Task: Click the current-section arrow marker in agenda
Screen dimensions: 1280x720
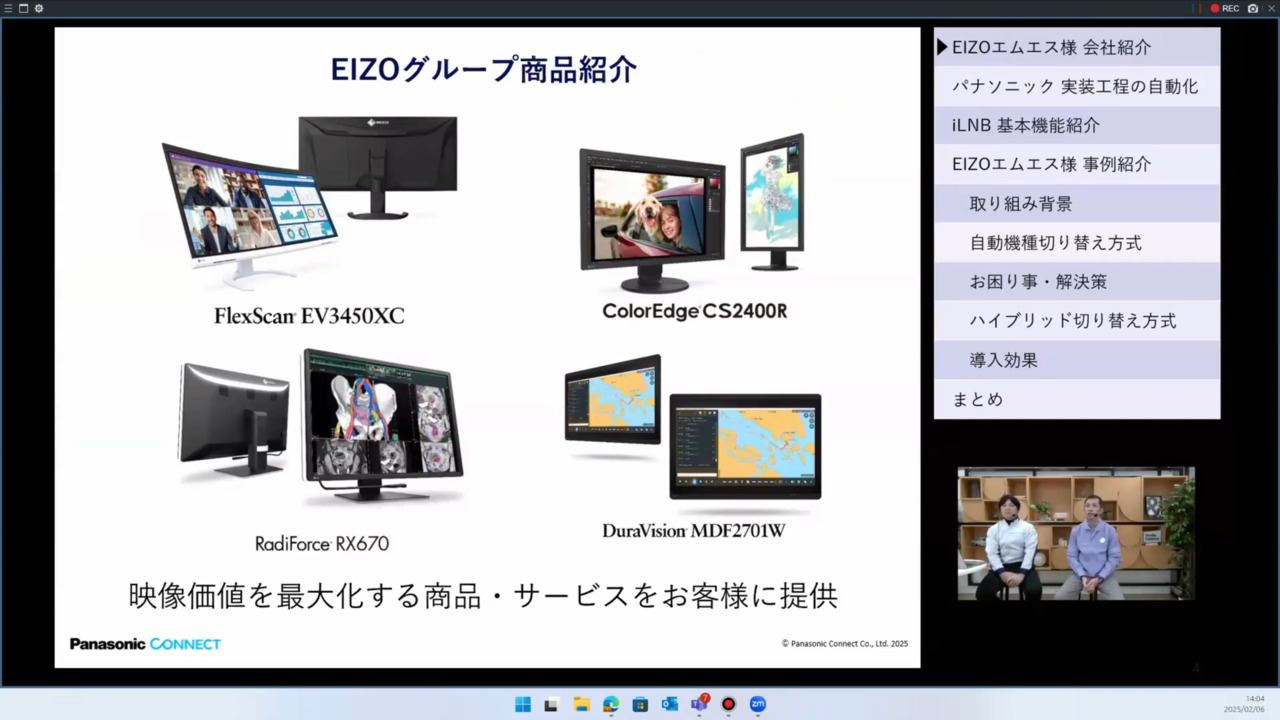Action: tap(942, 47)
